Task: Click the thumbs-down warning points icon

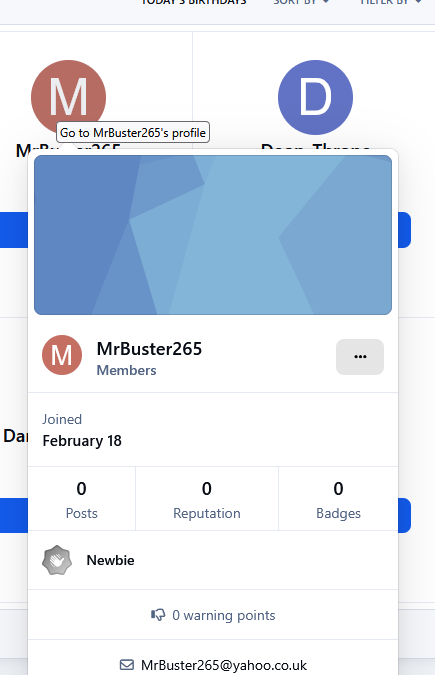Action: click(x=158, y=615)
